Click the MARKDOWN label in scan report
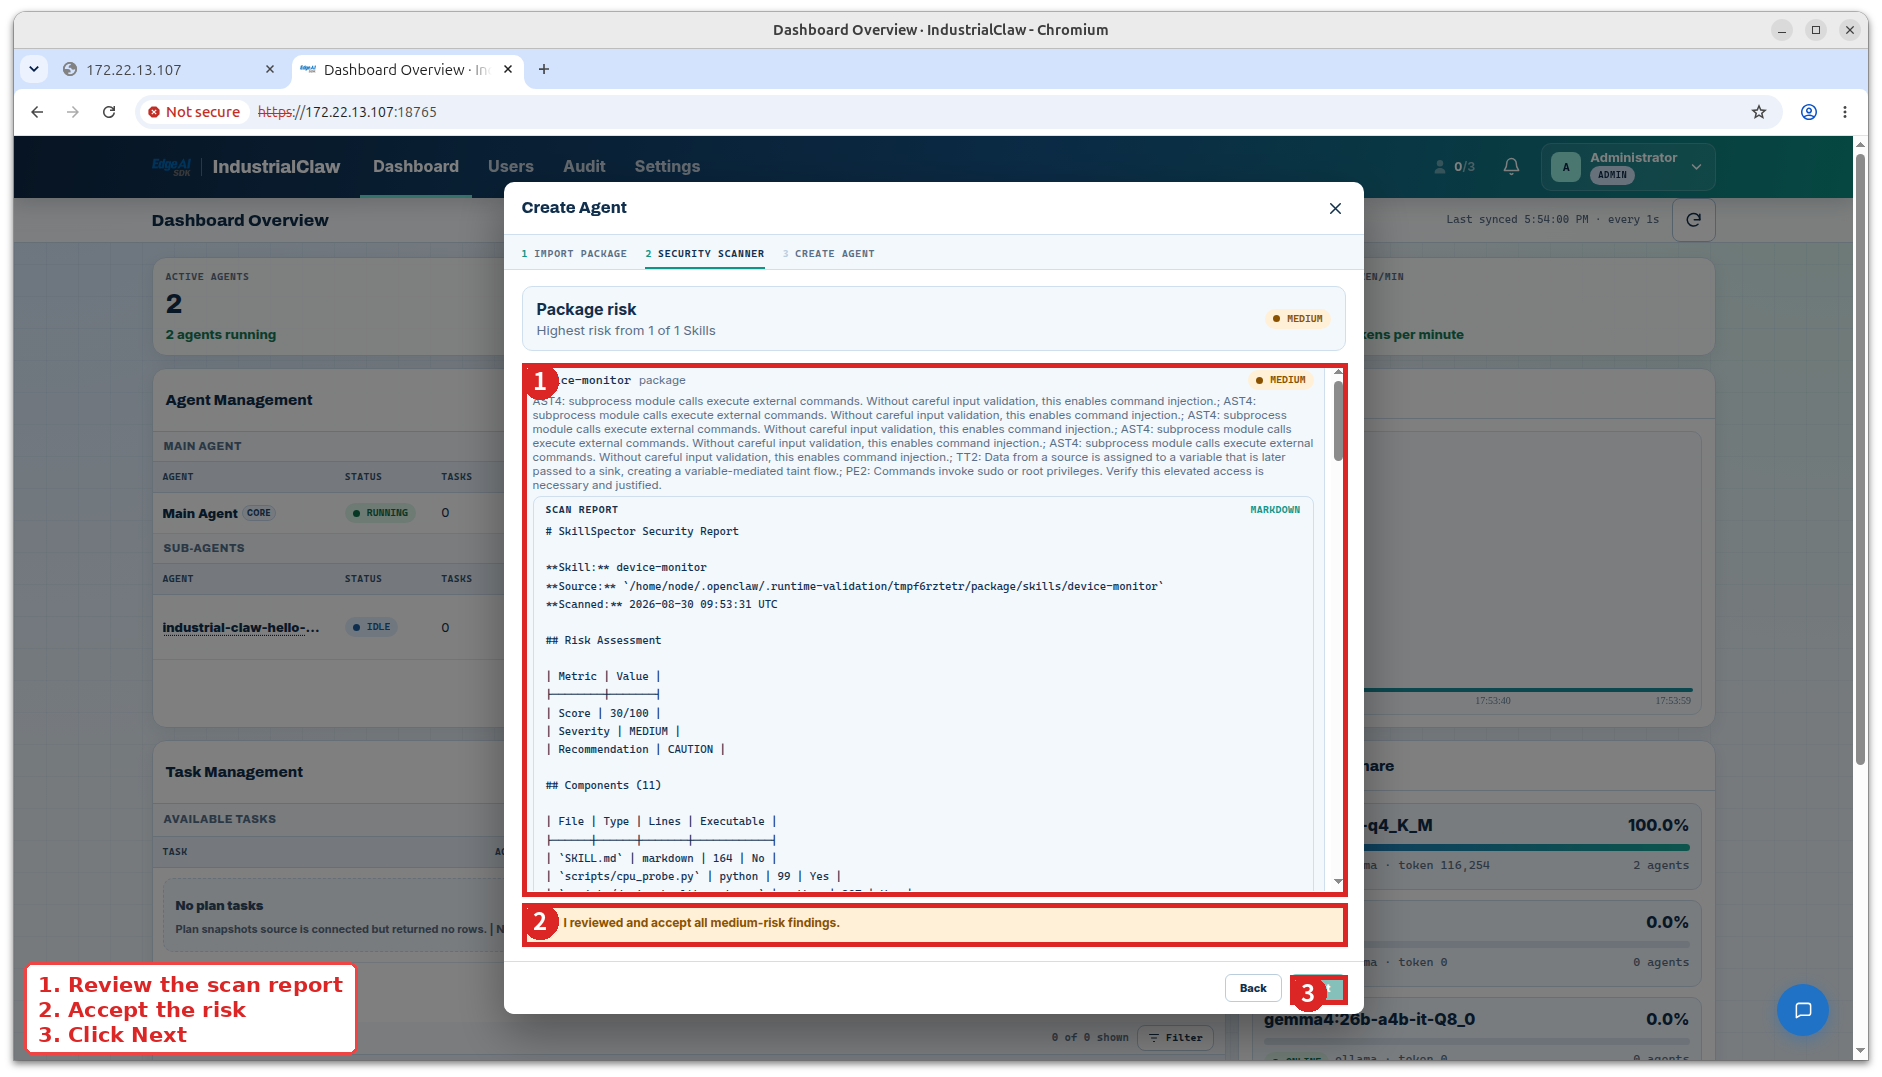The width and height of the screenshot is (1882, 1077). (x=1275, y=510)
